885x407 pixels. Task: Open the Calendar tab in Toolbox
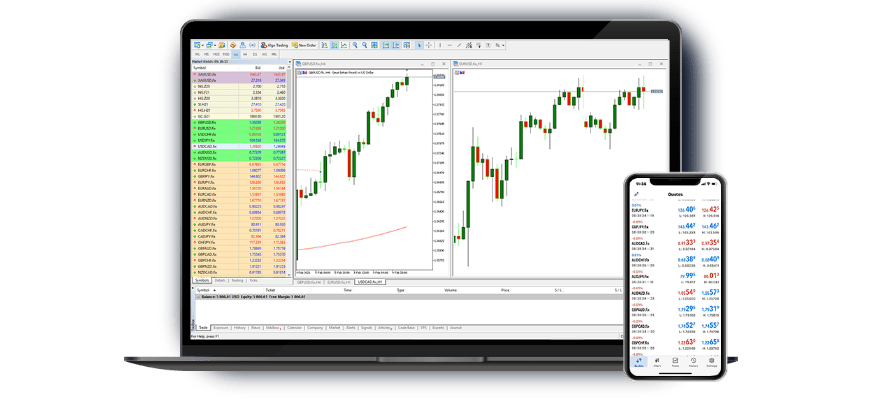coord(295,327)
